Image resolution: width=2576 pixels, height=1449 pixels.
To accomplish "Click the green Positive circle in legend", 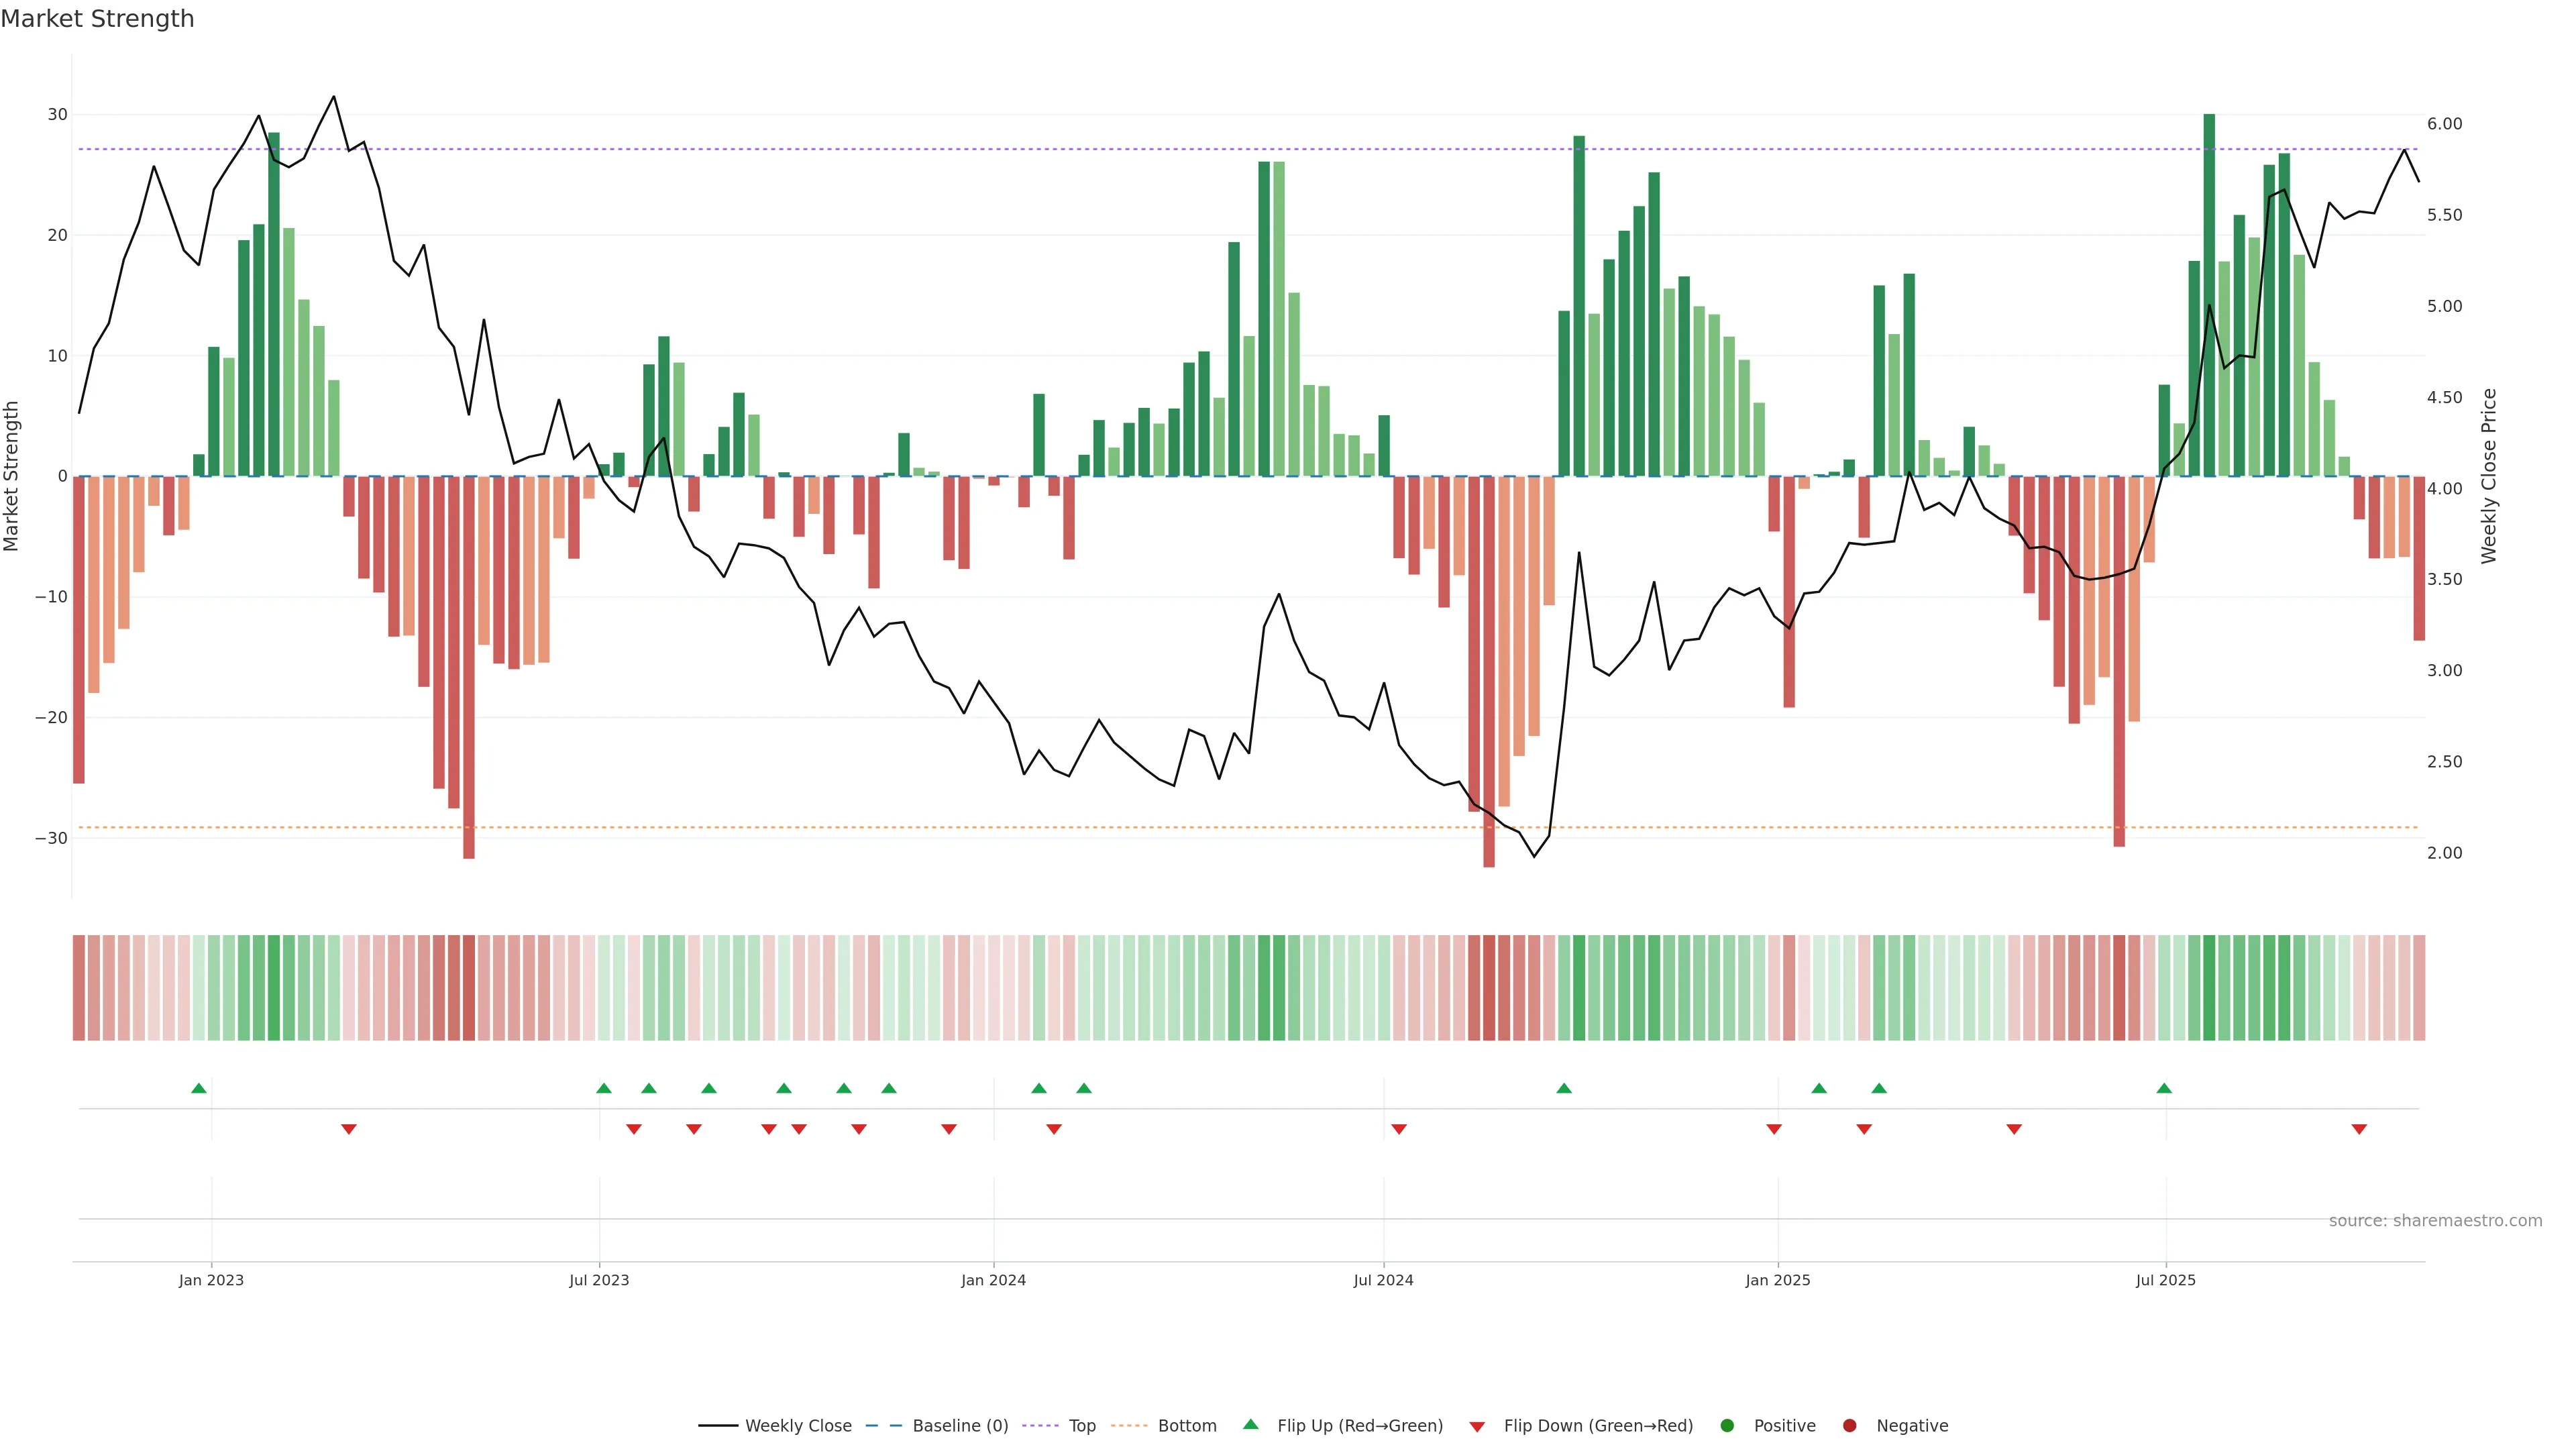I will coord(1727,1425).
